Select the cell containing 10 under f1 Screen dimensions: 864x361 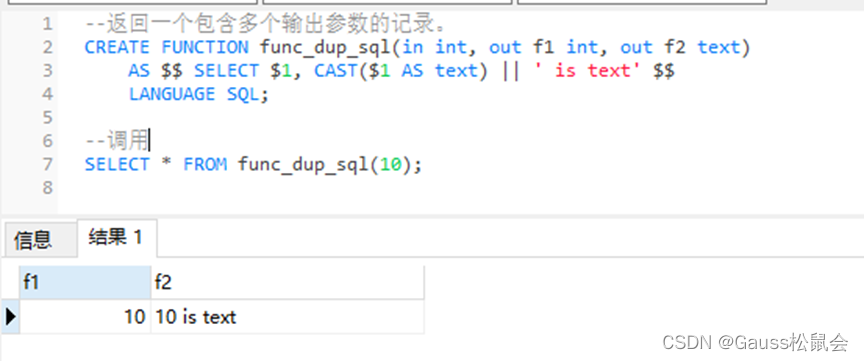click(x=85, y=317)
